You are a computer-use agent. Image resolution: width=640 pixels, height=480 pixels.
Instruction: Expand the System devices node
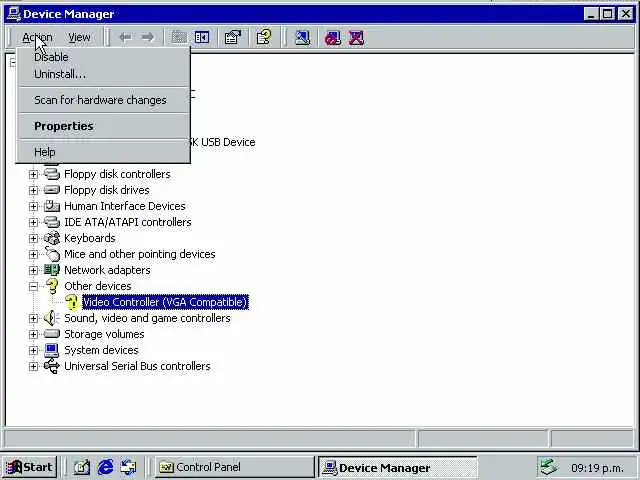pos(33,350)
